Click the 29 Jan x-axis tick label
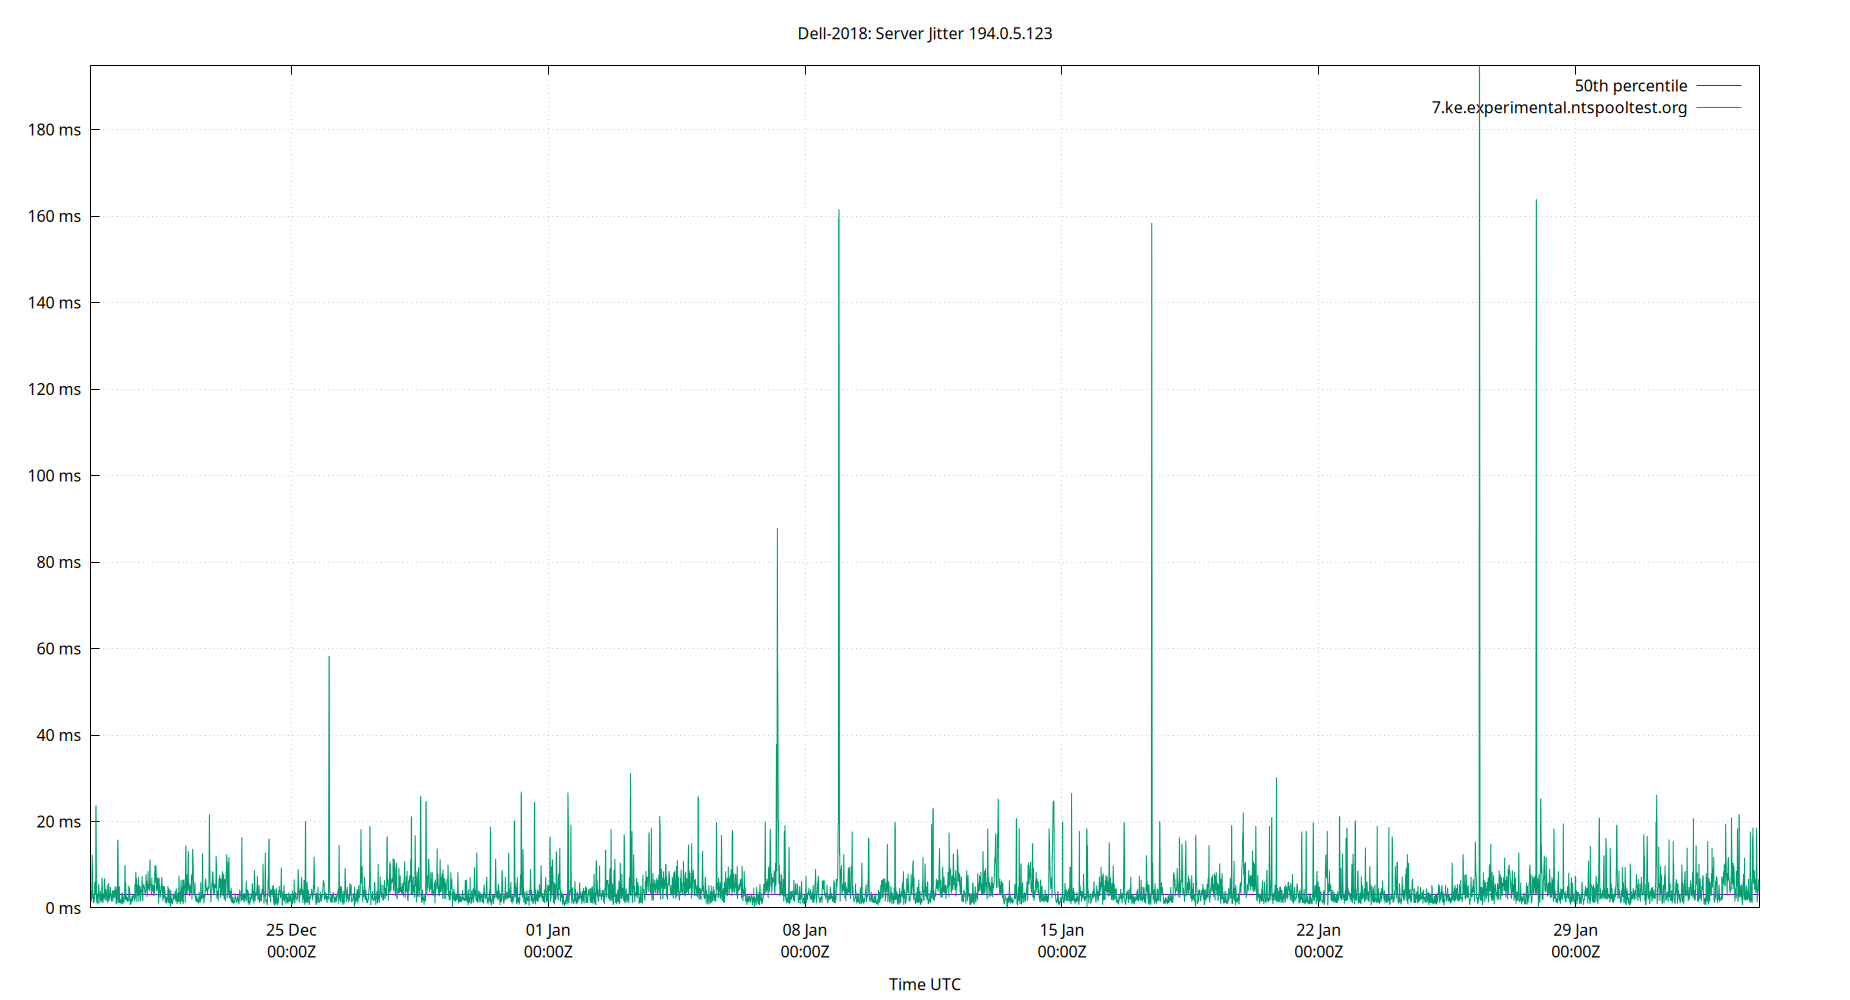The image size is (1850, 1000). [1574, 929]
